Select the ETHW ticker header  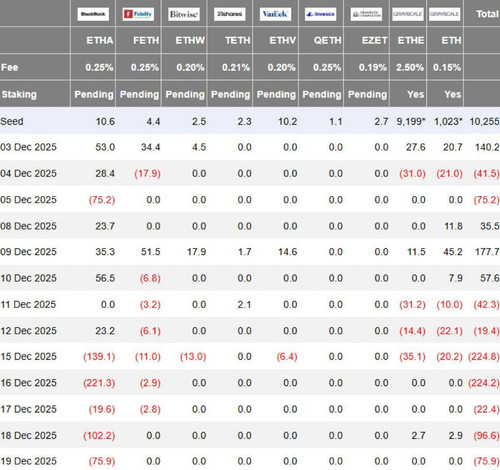(190, 40)
